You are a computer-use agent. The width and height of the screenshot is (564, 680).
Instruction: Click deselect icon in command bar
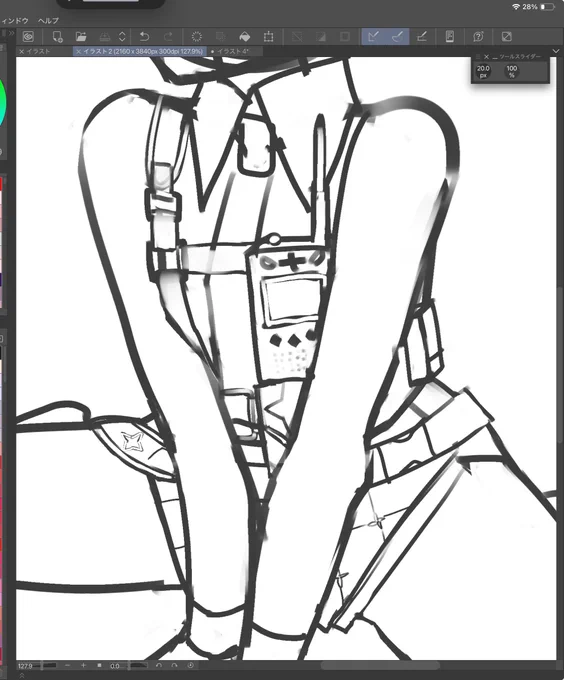pyautogui.click(x=297, y=37)
